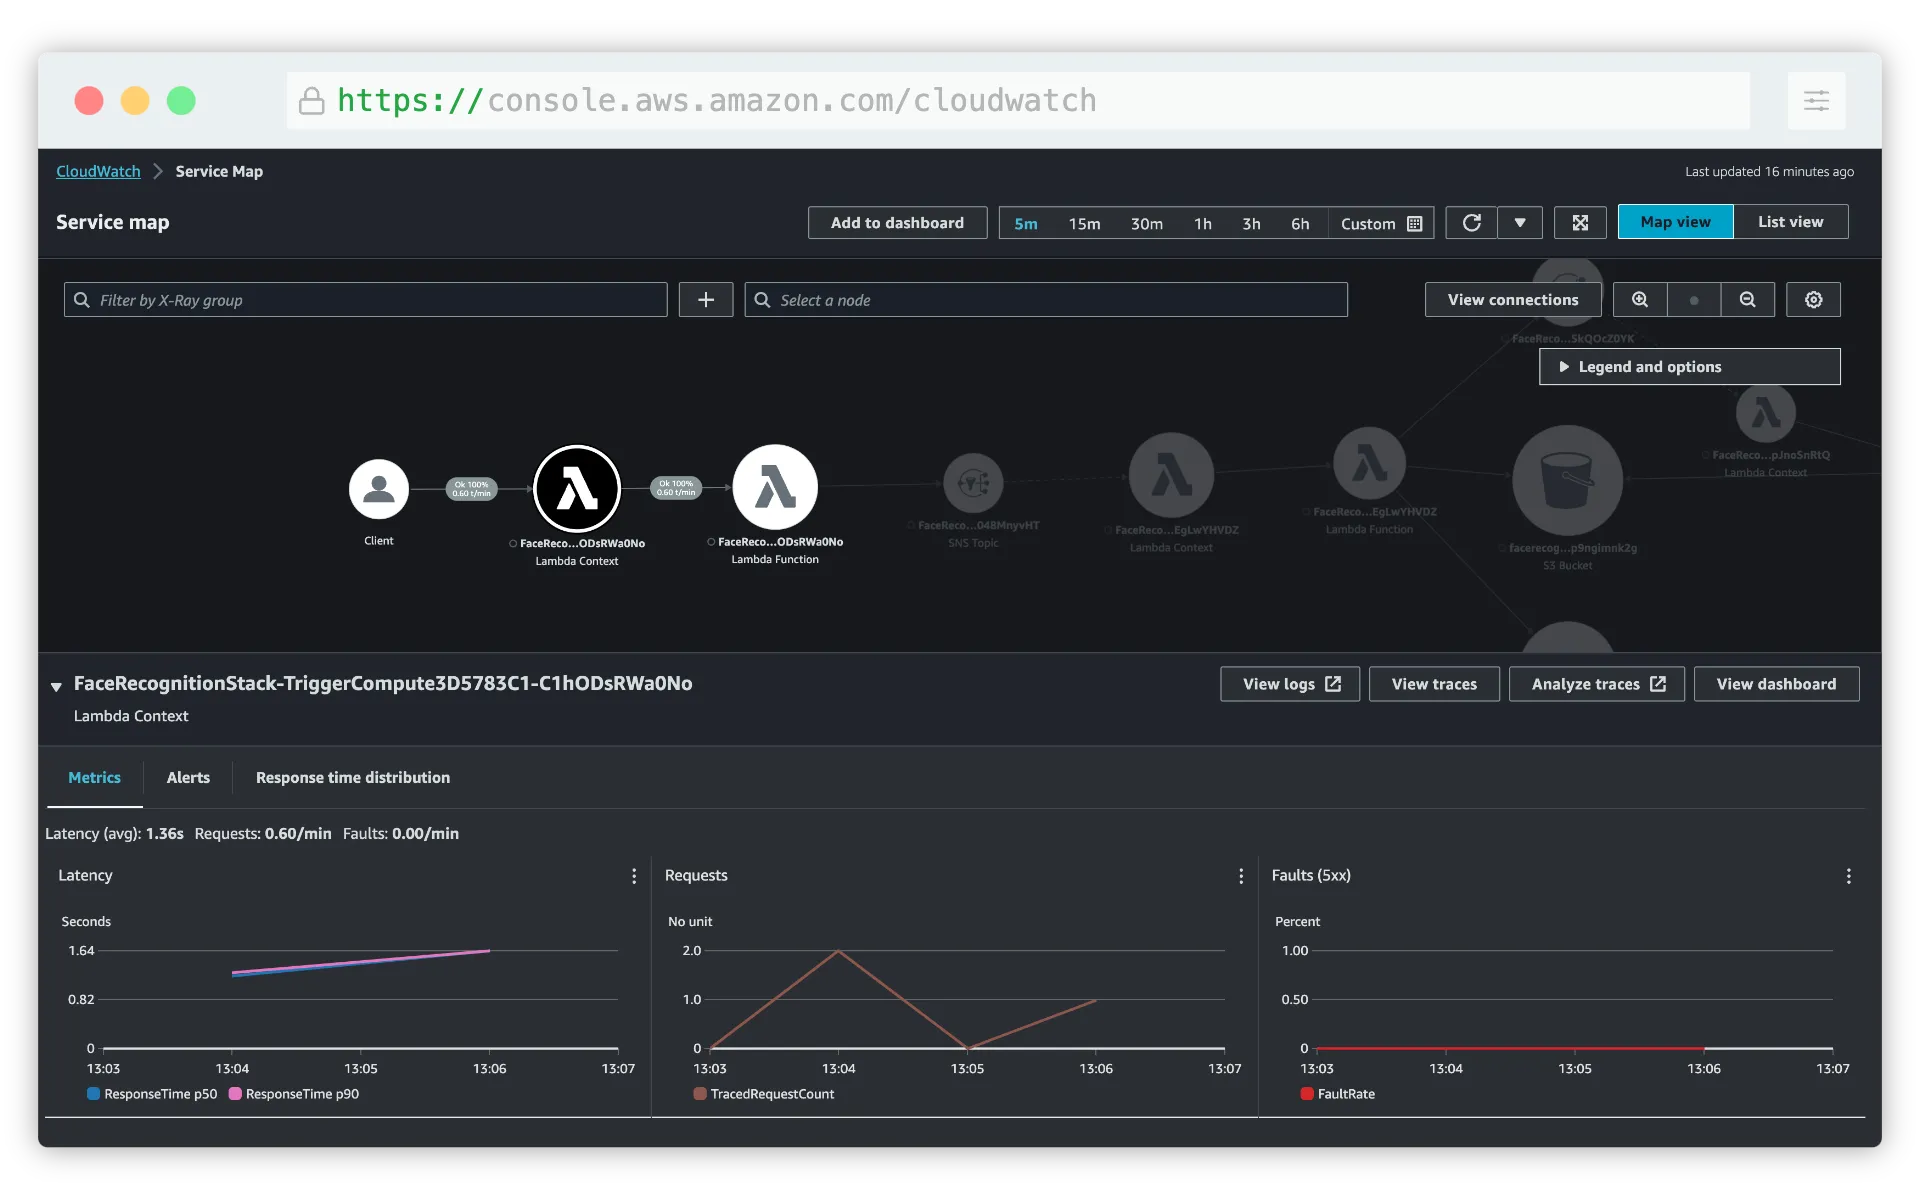Screen dimensions: 1920x1200
Task: Focus the Select a node search field
Action: [x=1046, y=300]
